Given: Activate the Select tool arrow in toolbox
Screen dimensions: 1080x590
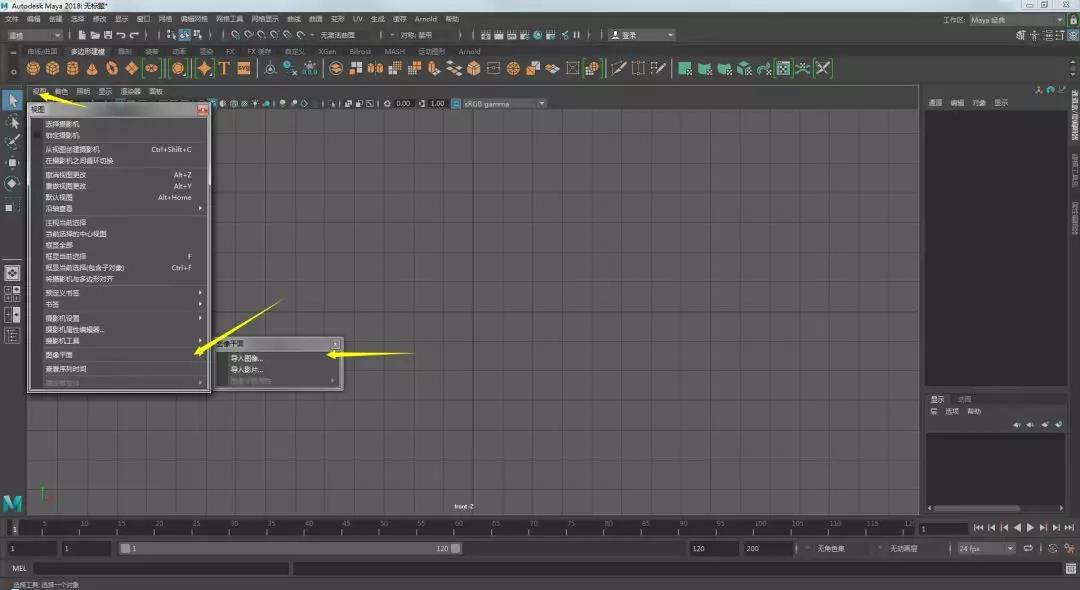Looking at the screenshot, I should click(x=13, y=100).
